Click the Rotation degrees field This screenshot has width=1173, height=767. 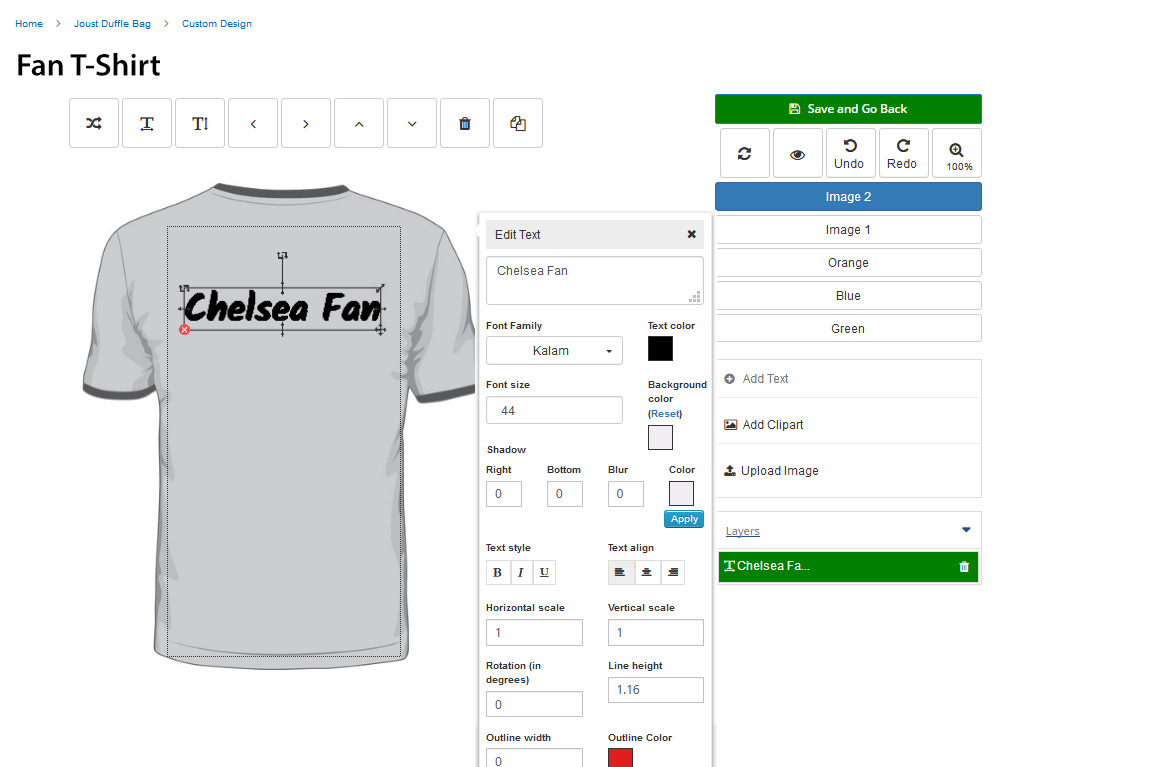[534, 704]
